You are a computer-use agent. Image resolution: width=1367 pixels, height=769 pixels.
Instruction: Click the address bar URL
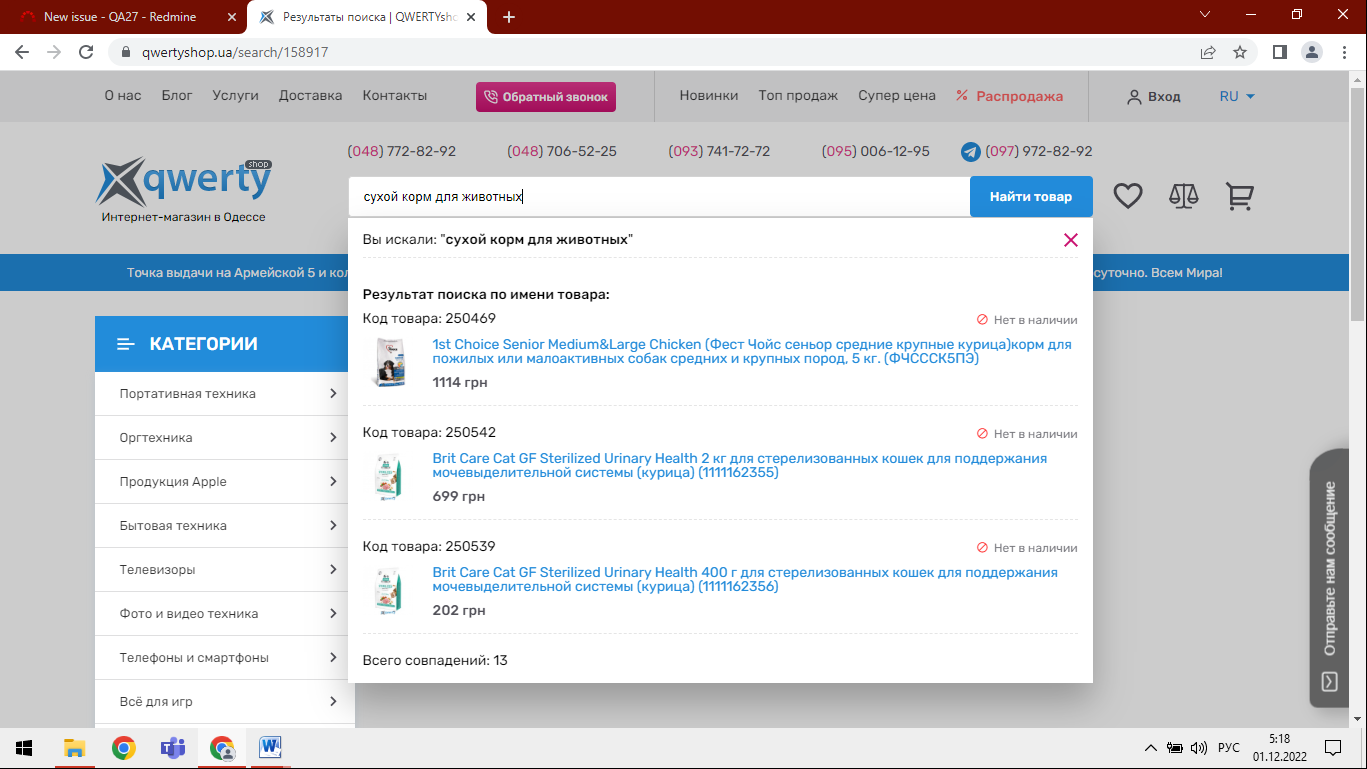pos(235,52)
